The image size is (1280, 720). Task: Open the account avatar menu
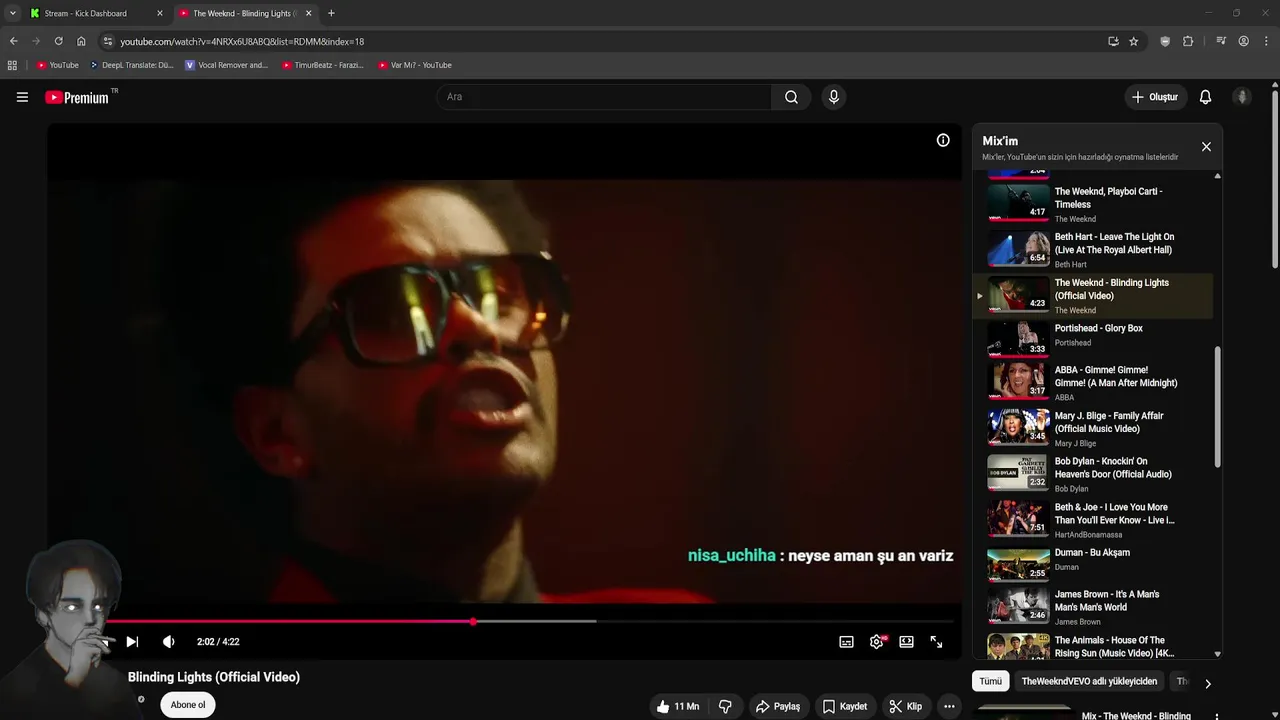tap(1242, 97)
